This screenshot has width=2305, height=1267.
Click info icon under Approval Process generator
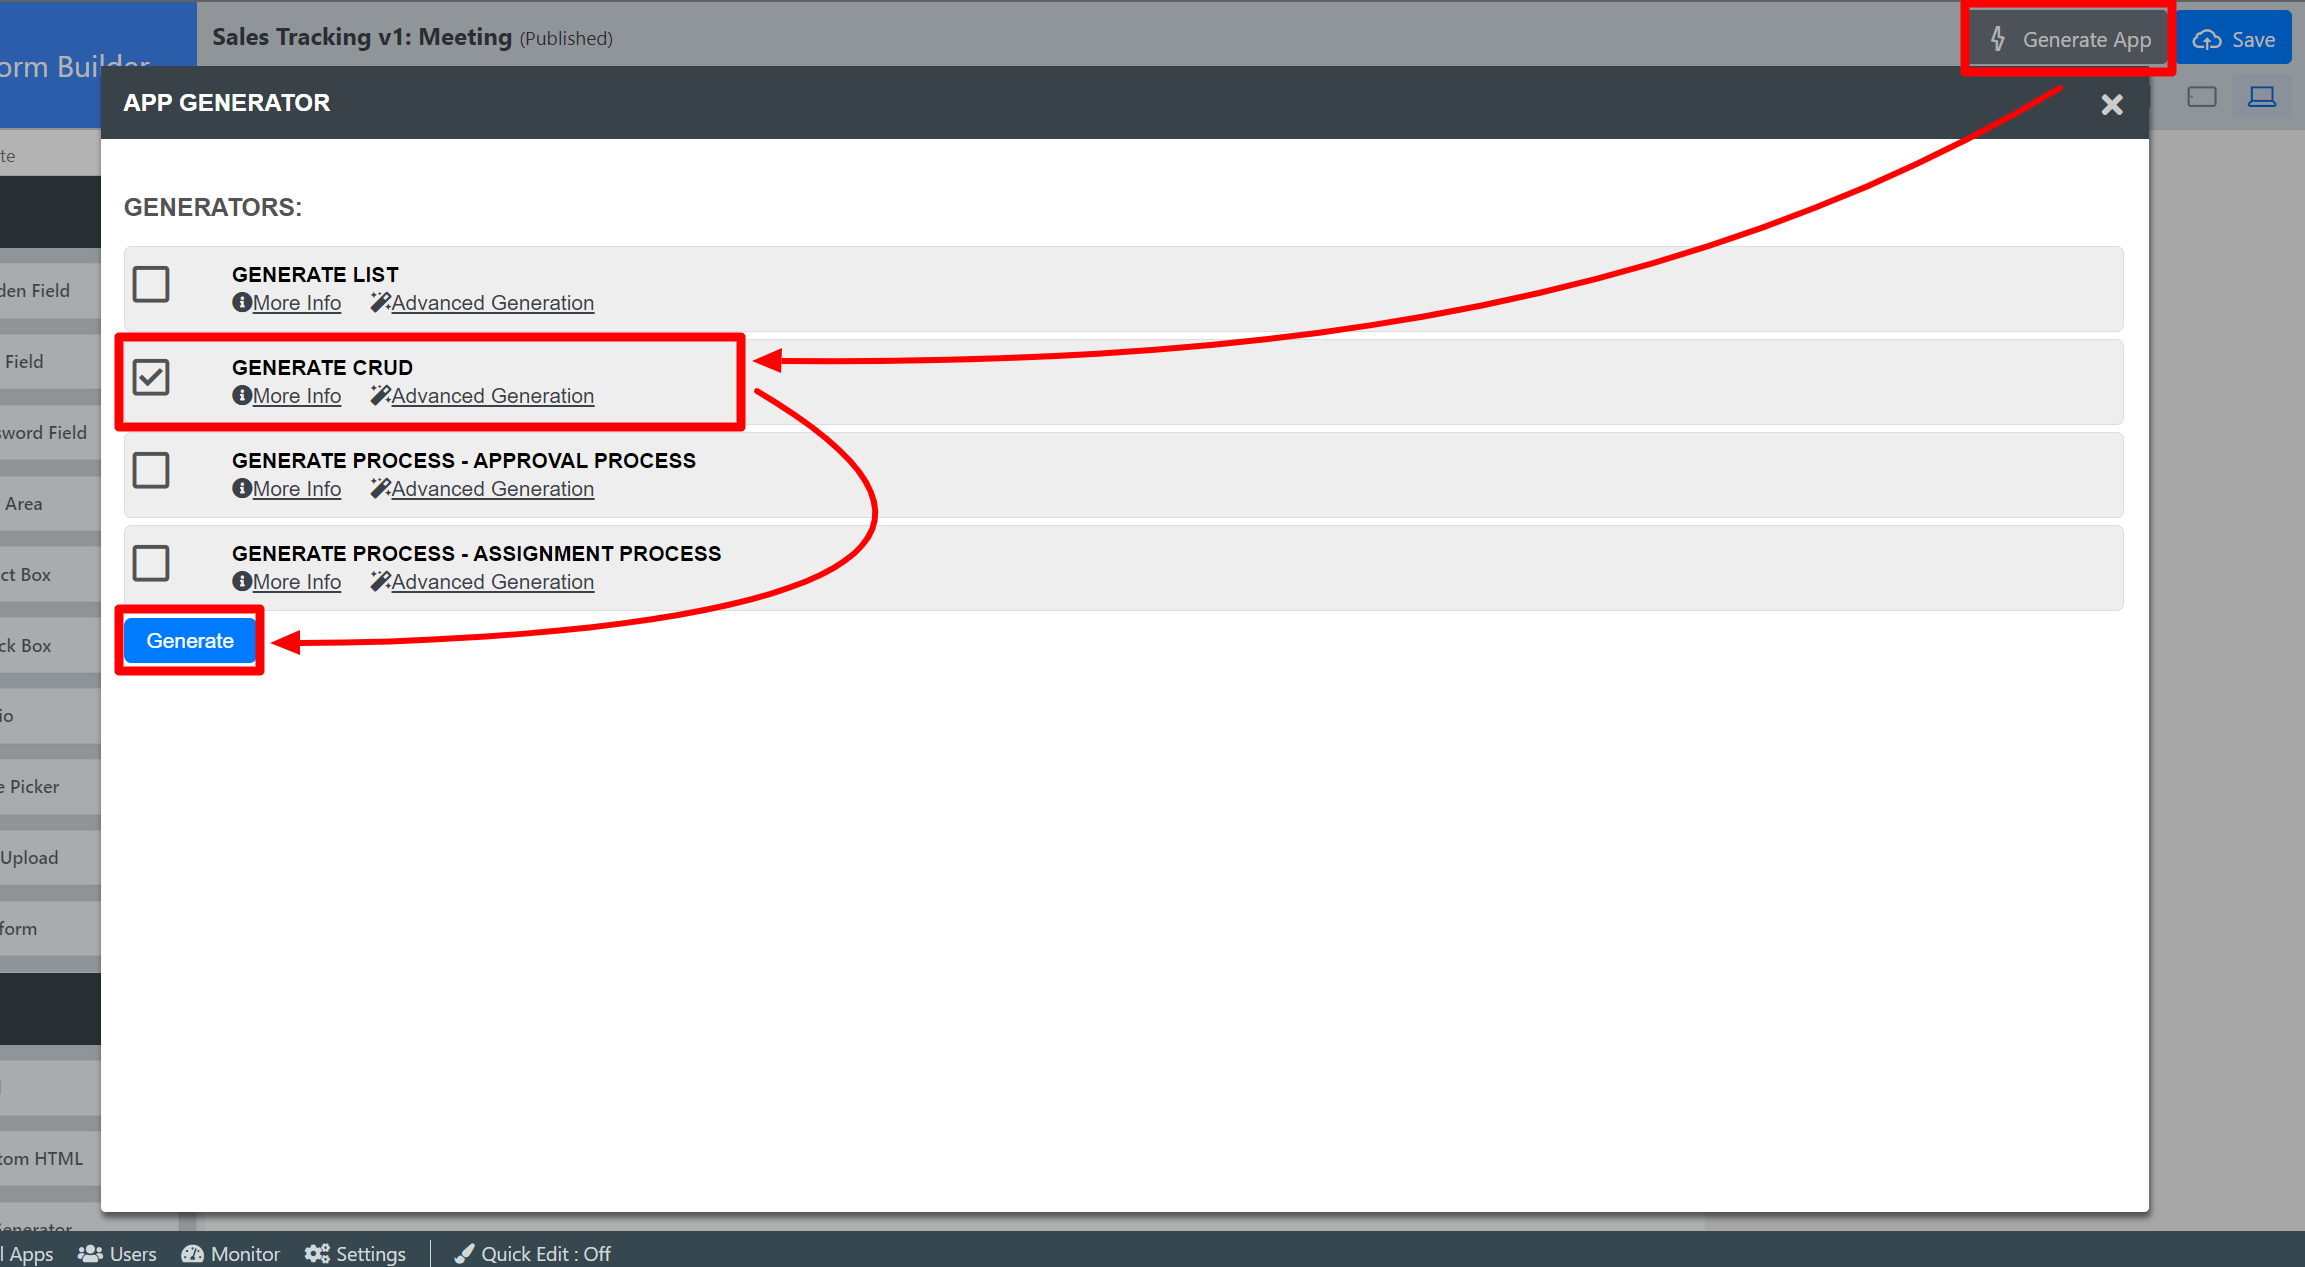(241, 488)
